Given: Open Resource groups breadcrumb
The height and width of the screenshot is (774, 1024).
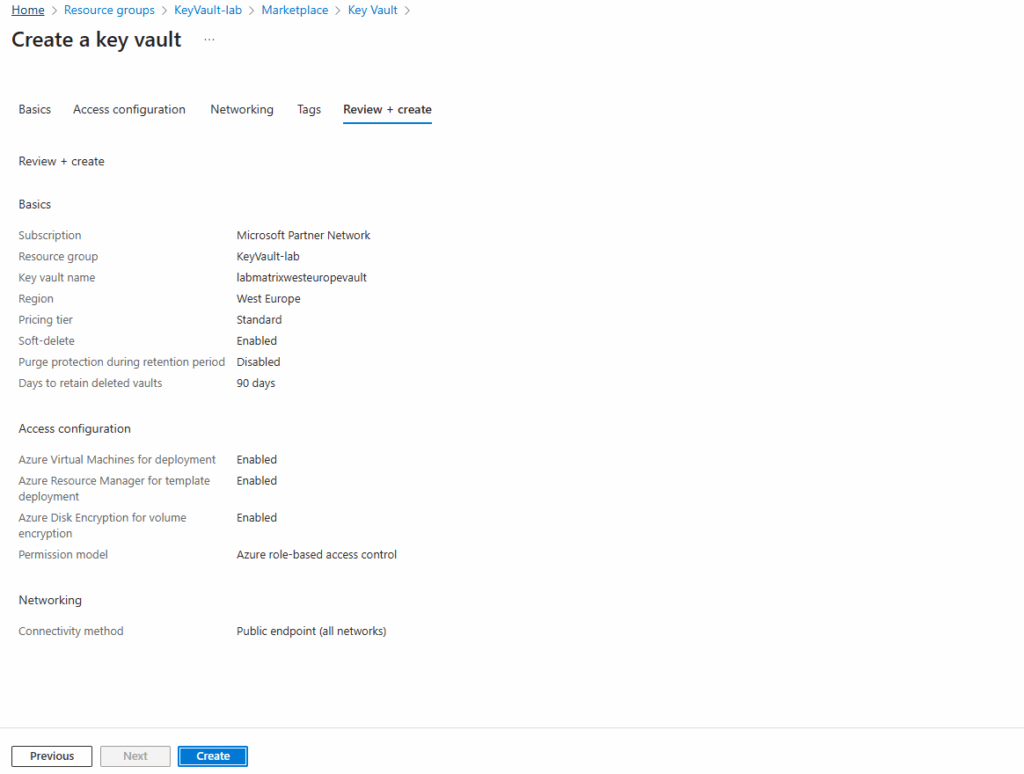Looking at the screenshot, I should 109,10.
